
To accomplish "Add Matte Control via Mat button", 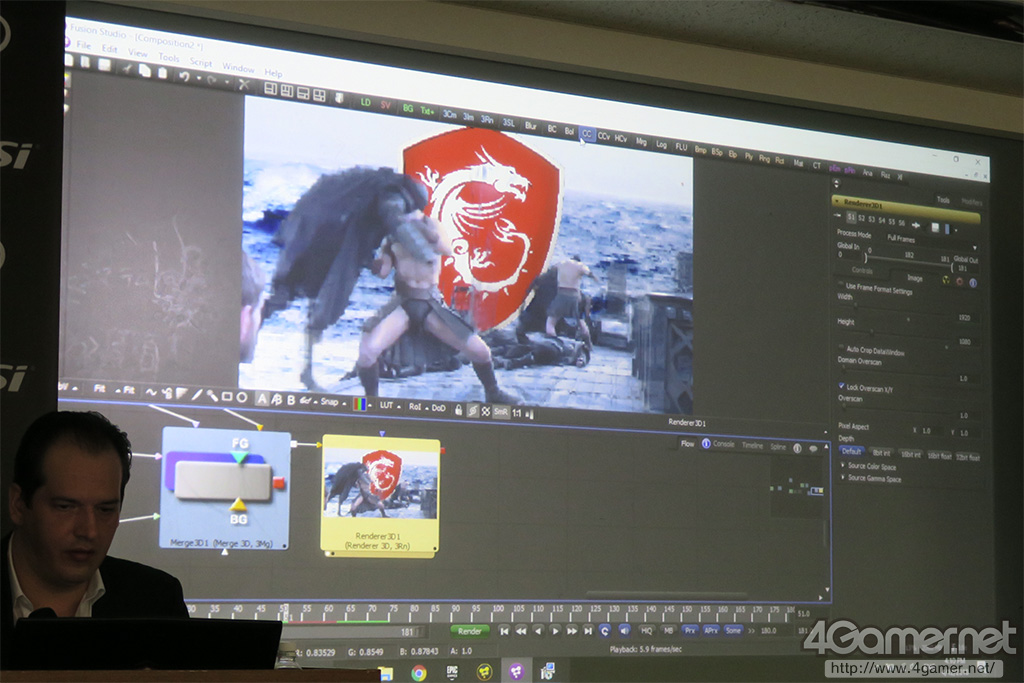I will (798, 163).
